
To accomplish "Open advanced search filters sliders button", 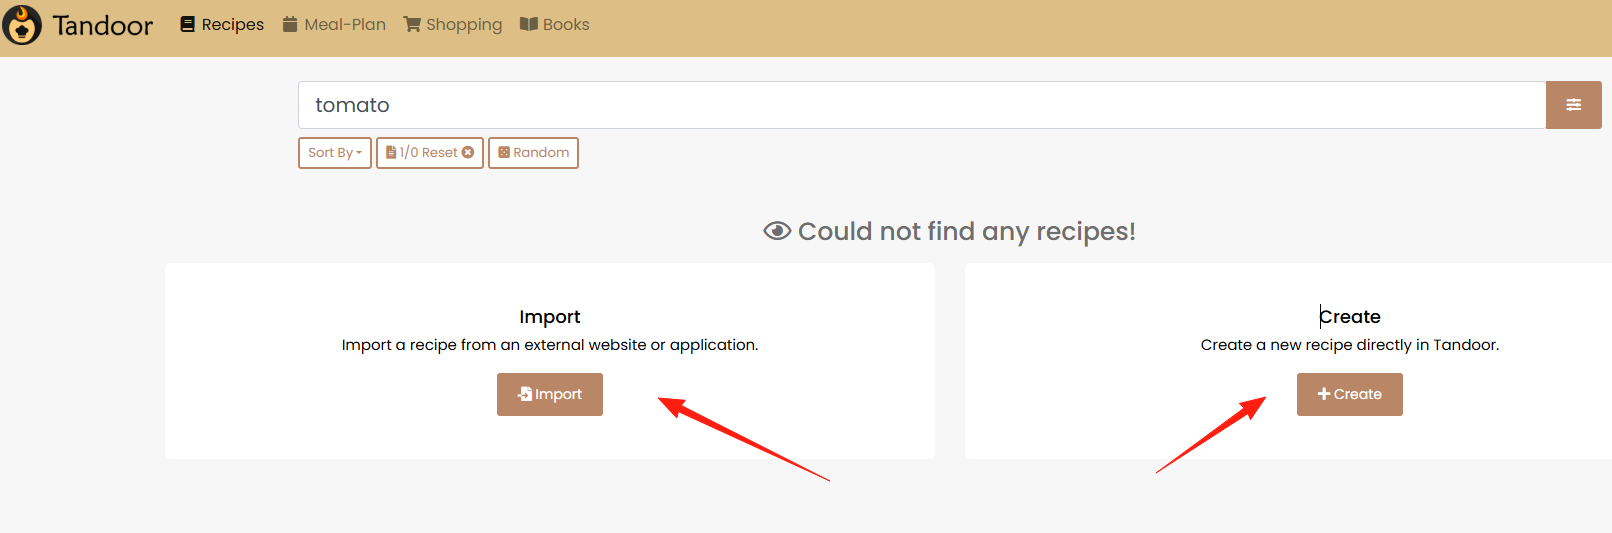I will click(x=1574, y=105).
